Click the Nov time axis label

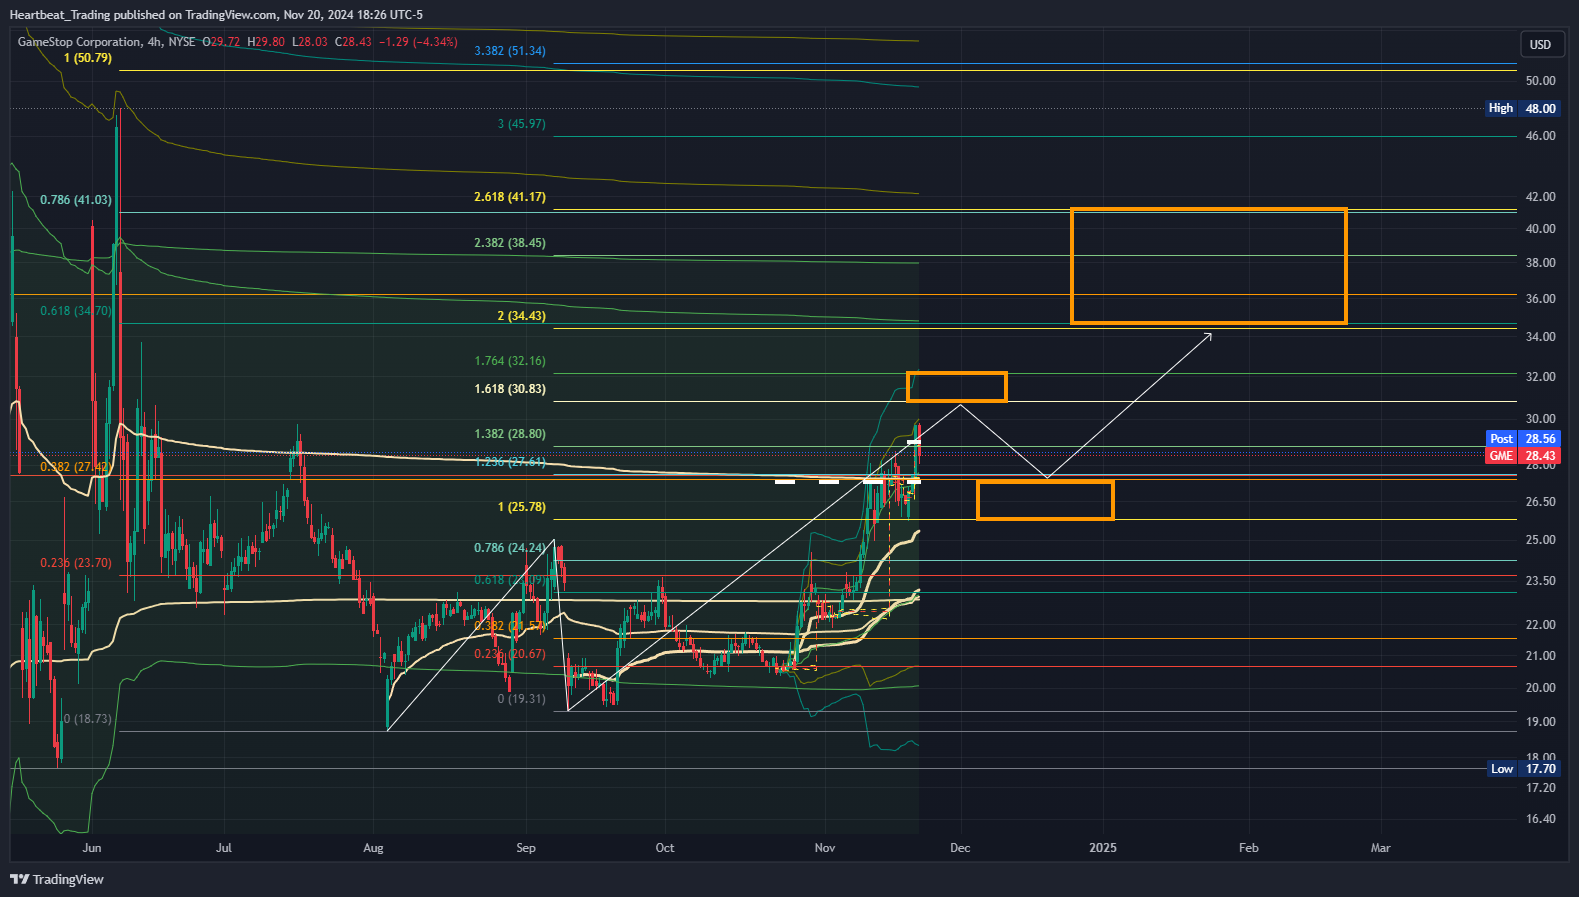[x=825, y=848]
